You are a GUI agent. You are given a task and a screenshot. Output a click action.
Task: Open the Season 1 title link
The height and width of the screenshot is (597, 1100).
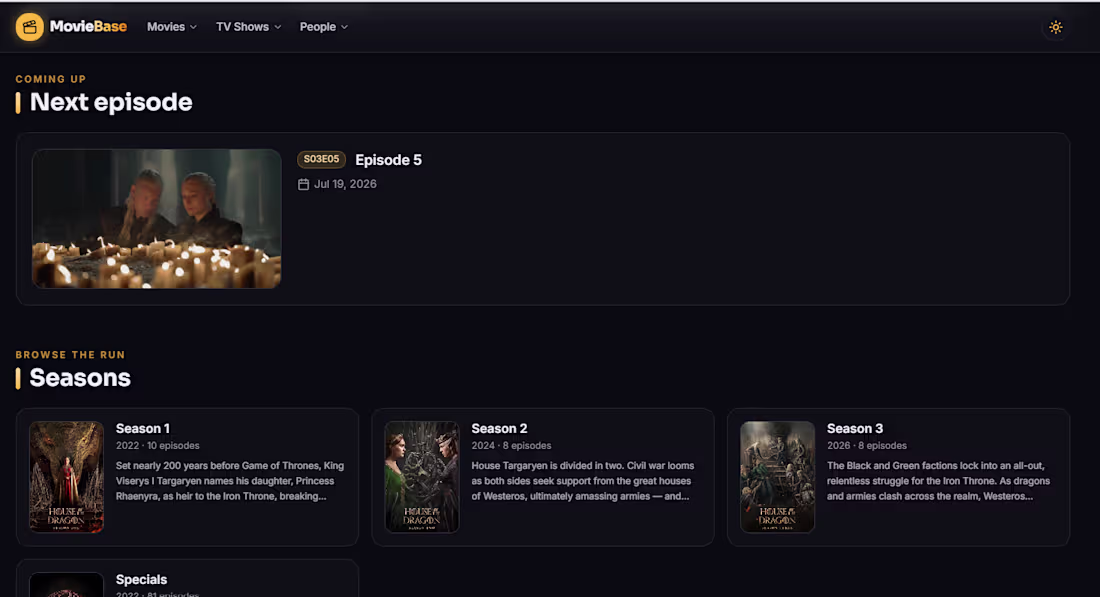click(x=142, y=429)
